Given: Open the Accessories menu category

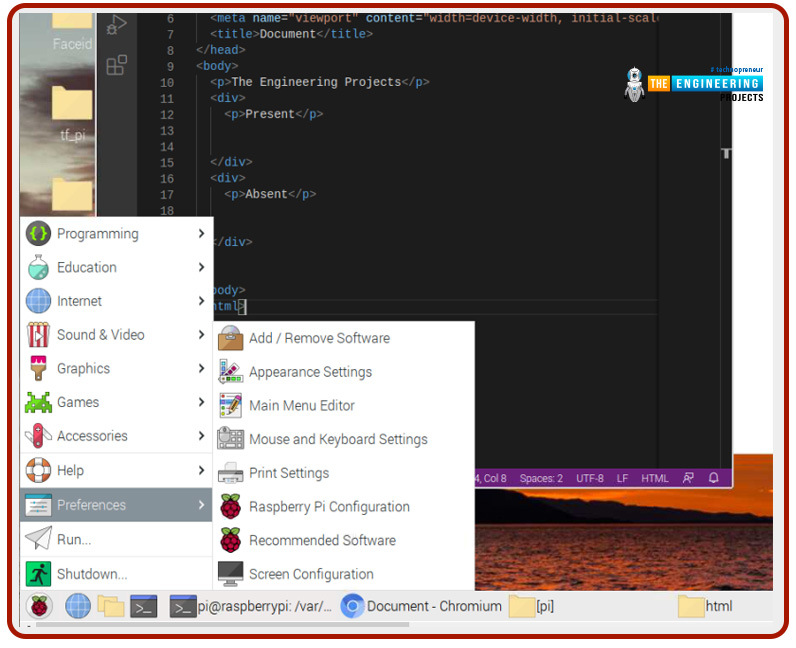Looking at the screenshot, I should pos(116,436).
